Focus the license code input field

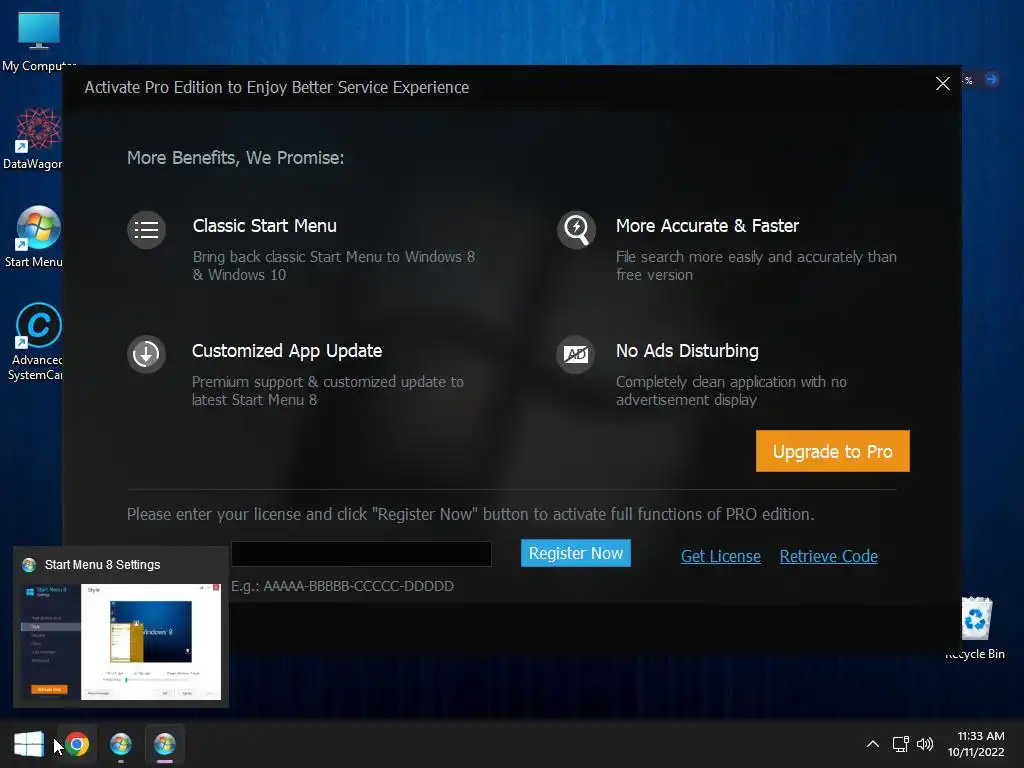click(x=361, y=554)
